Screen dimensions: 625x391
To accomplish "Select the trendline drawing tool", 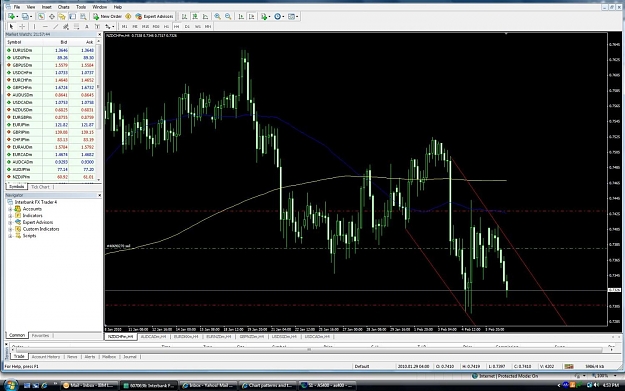I will point(56,26).
